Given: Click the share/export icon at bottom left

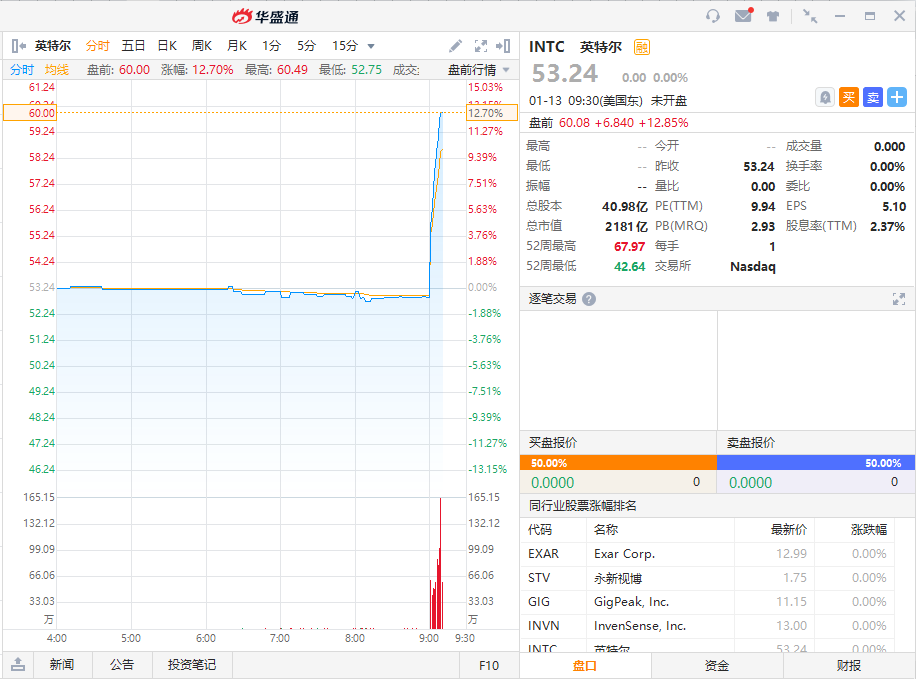Looking at the screenshot, I should tap(18, 664).
